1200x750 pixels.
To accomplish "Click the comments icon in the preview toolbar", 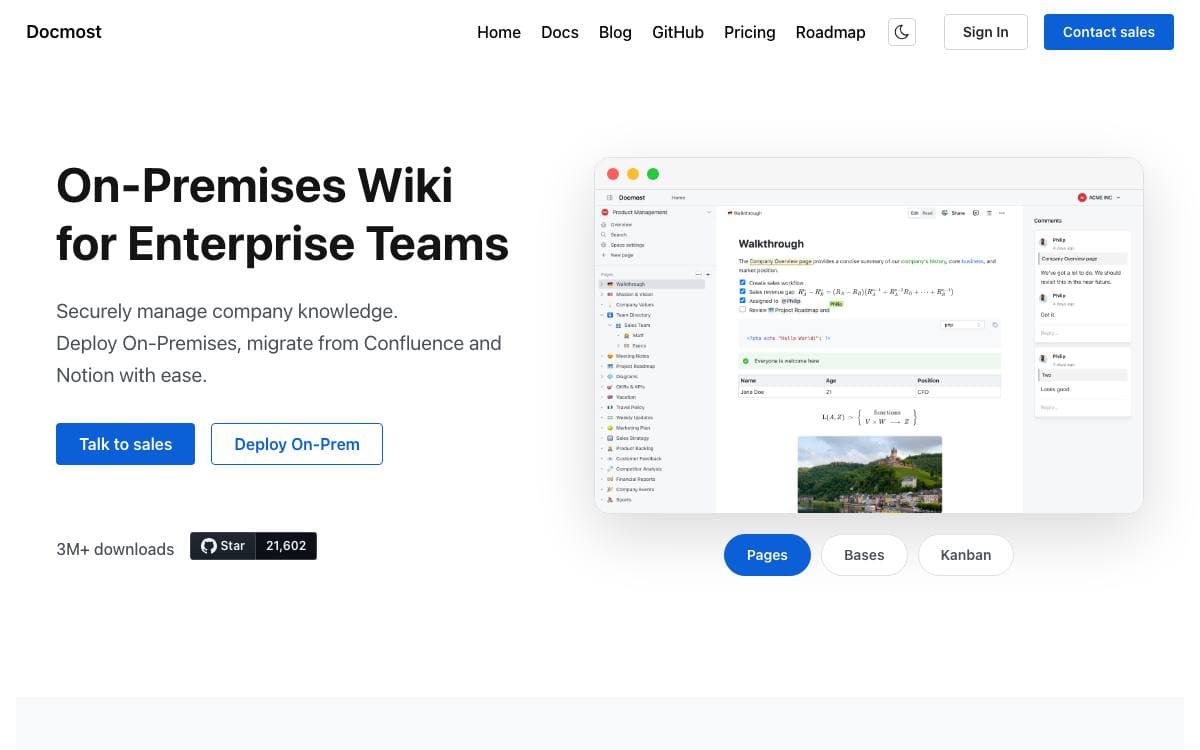I will [x=976, y=213].
